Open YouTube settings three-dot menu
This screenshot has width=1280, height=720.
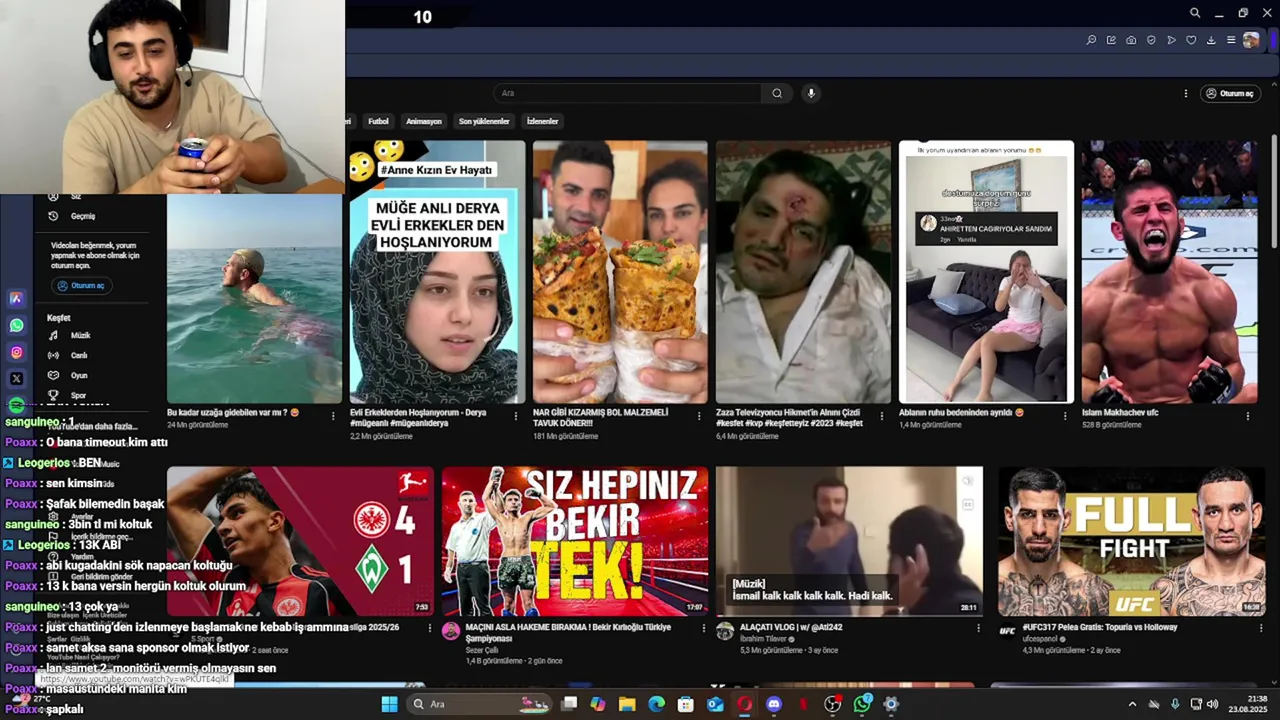point(1186,93)
